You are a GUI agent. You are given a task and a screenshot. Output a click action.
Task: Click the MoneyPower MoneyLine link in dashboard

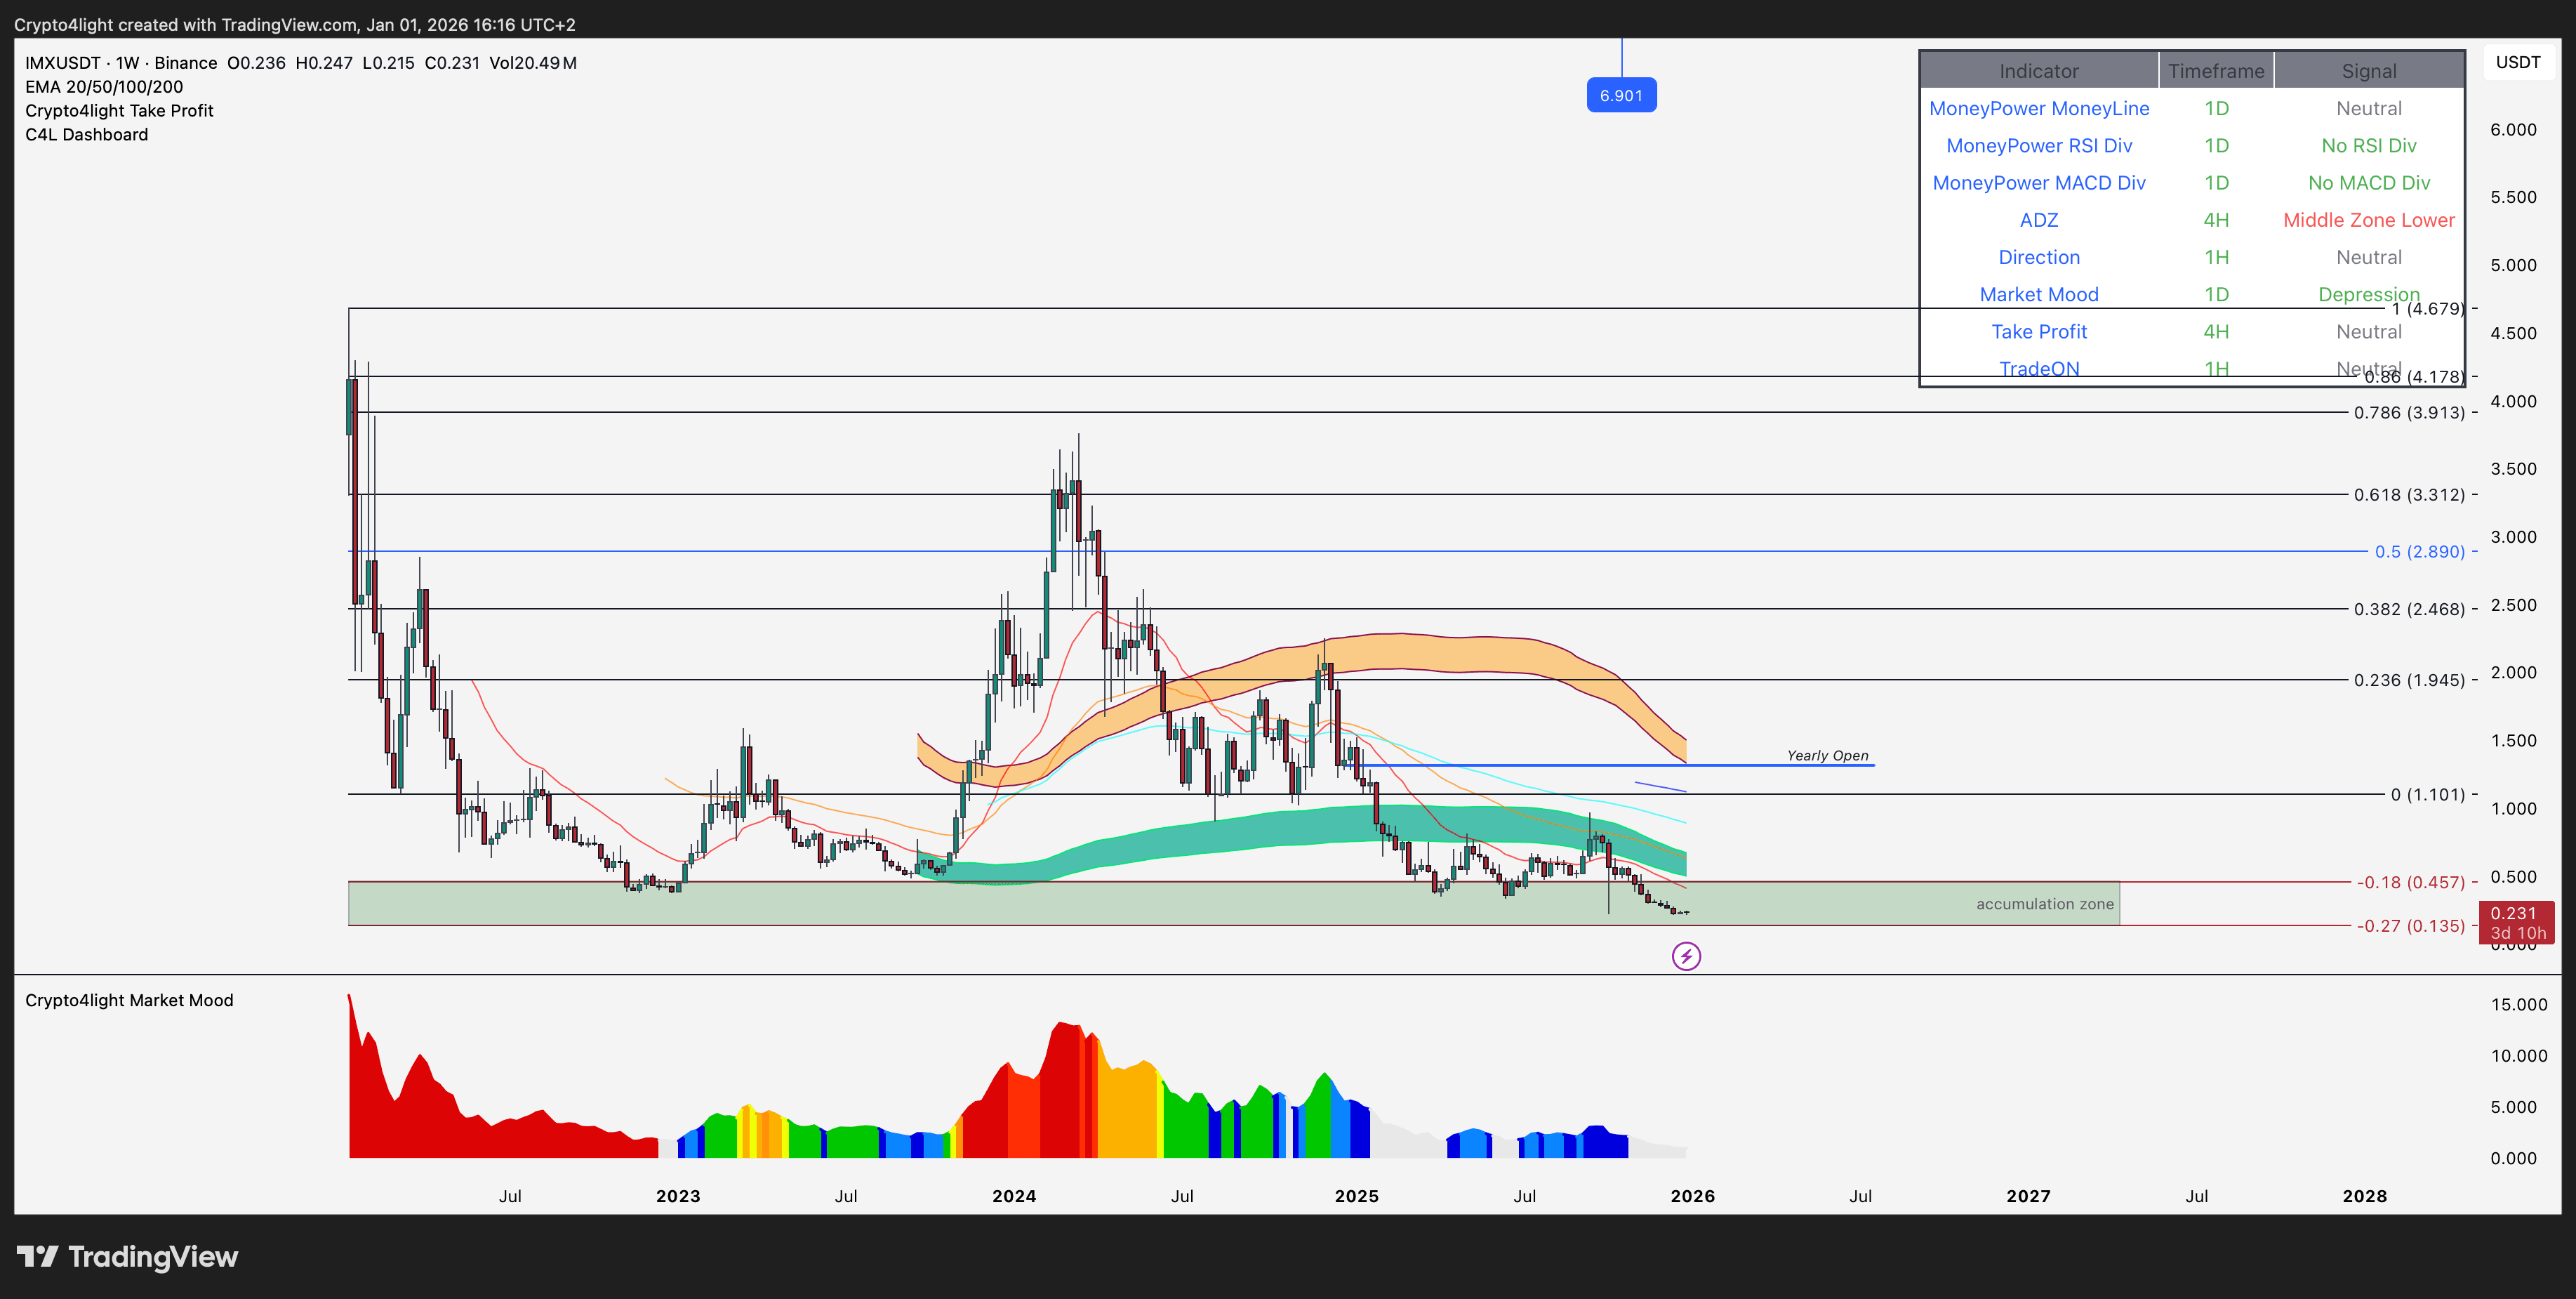[x=2039, y=108]
